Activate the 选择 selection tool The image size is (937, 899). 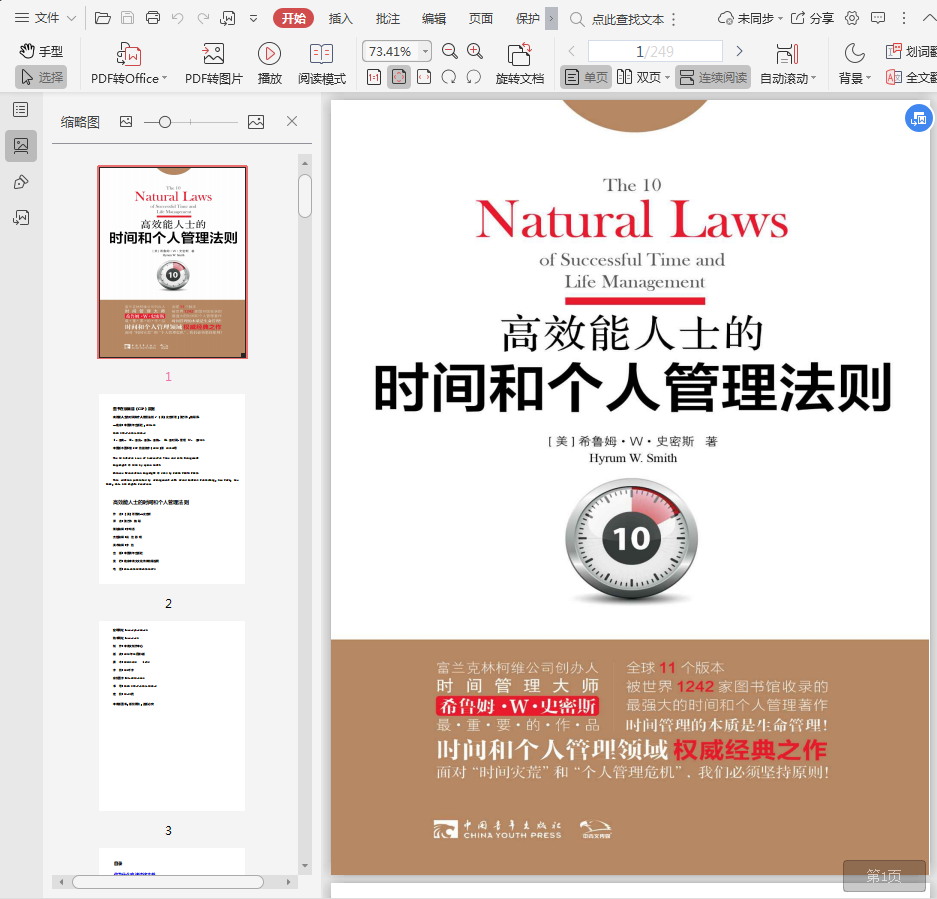[41, 77]
